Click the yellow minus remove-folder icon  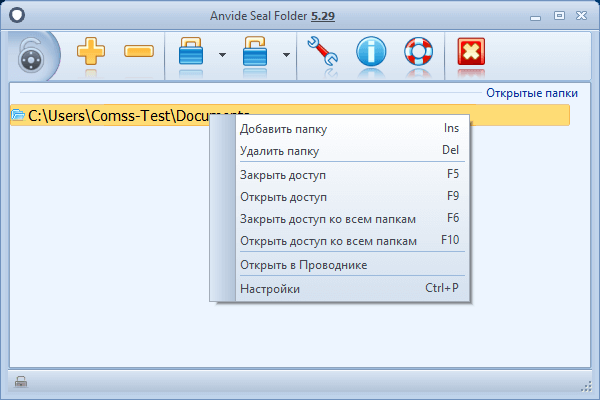[139, 51]
